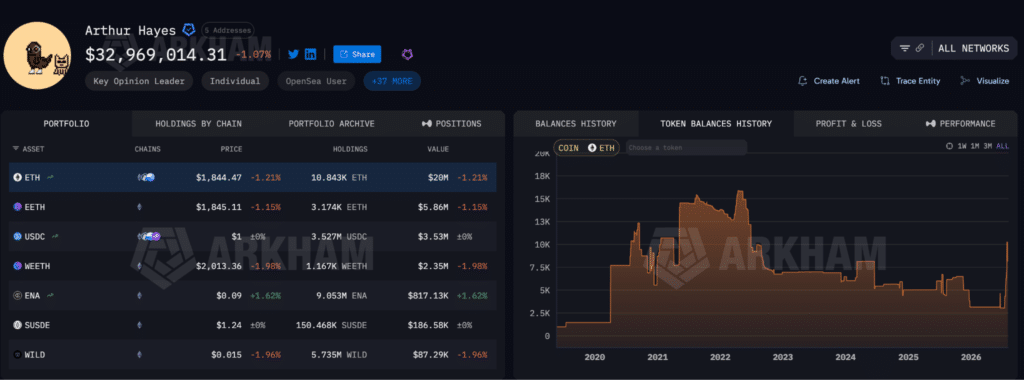
Task: Select the $1,844.47 ETH price cell
Action: pyautogui.click(x=219, y=177)
